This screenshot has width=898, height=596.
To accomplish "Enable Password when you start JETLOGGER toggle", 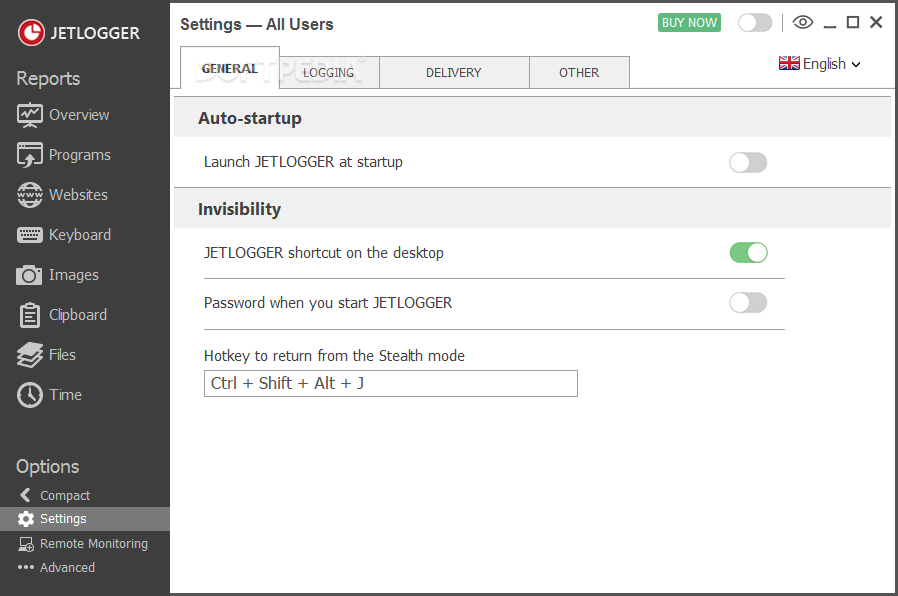I will coord(748,302).
